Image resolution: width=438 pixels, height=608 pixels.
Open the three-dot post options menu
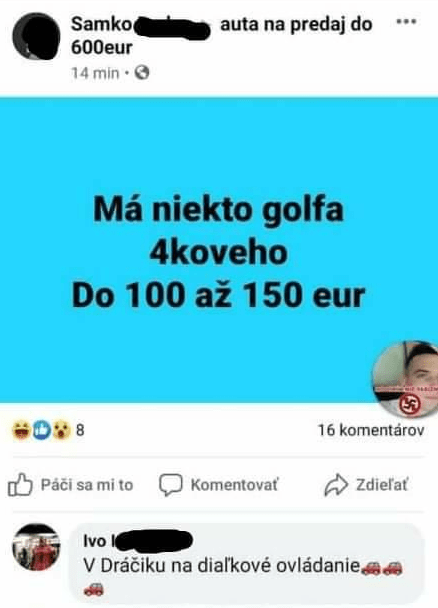[x=406, y=22]
